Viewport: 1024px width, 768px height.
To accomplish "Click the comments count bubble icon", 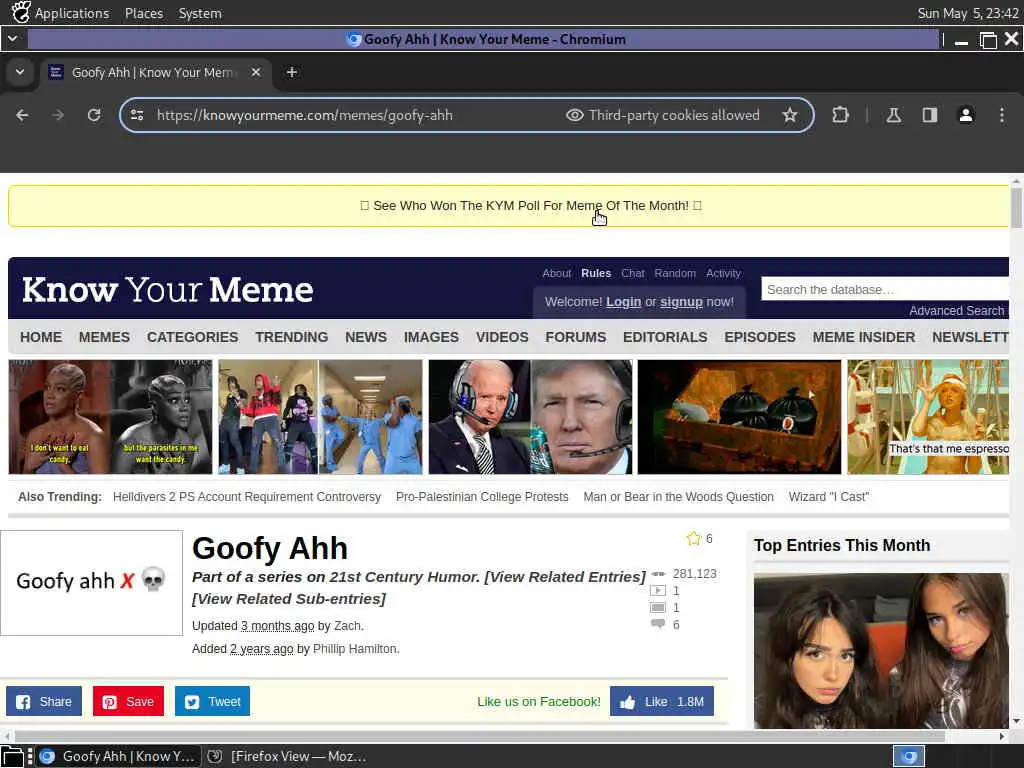I will point(658,625).
